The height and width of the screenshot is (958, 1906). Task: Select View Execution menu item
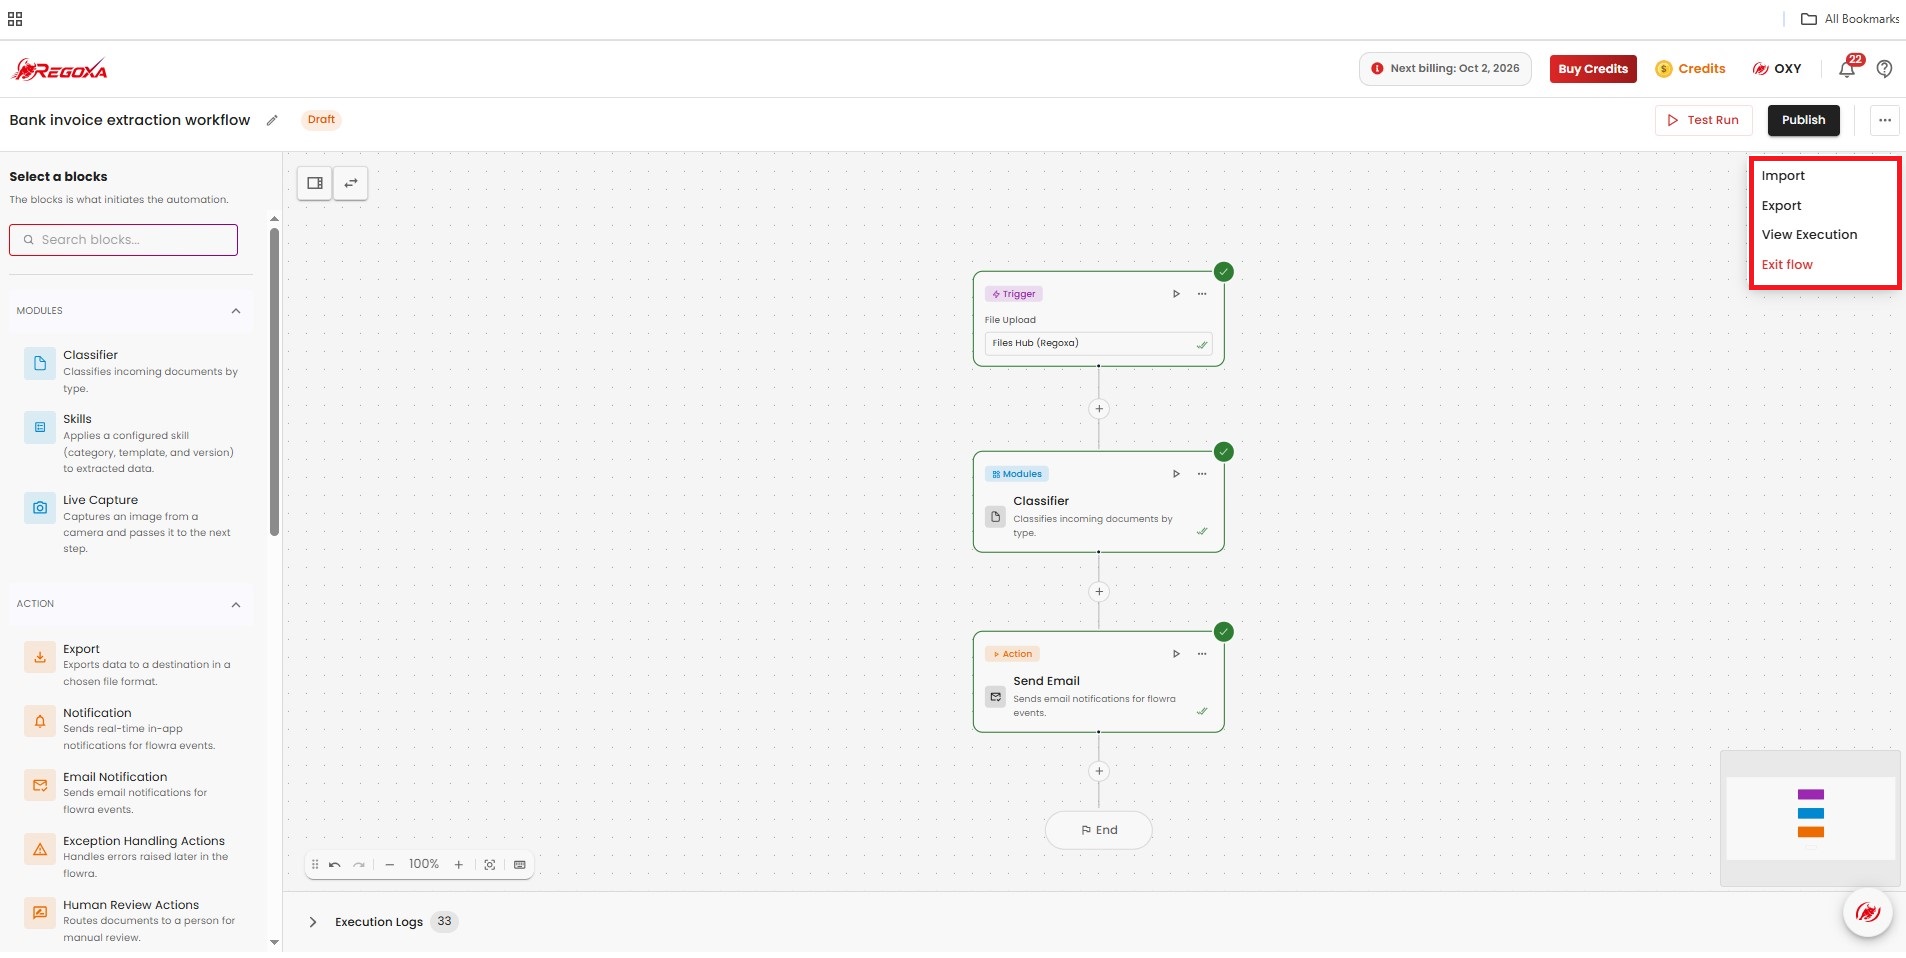pos(1809,235)
